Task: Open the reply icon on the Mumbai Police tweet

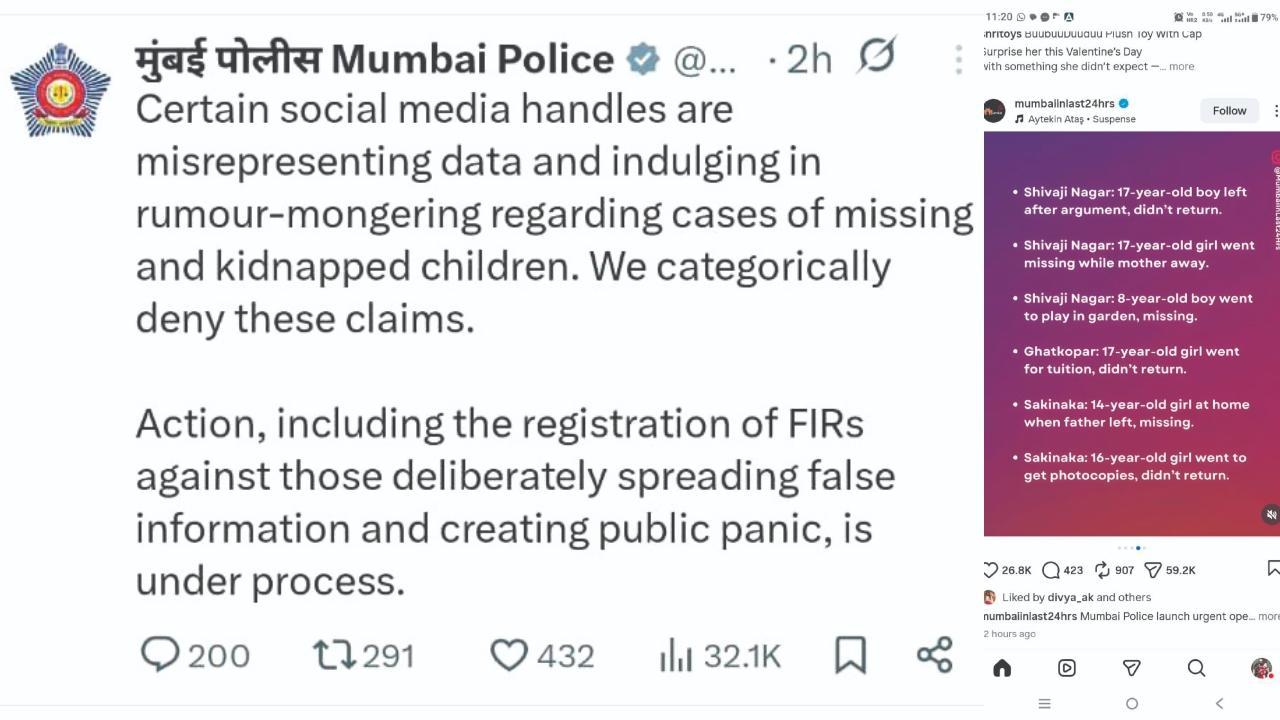Action: click(x=164, y=655)
